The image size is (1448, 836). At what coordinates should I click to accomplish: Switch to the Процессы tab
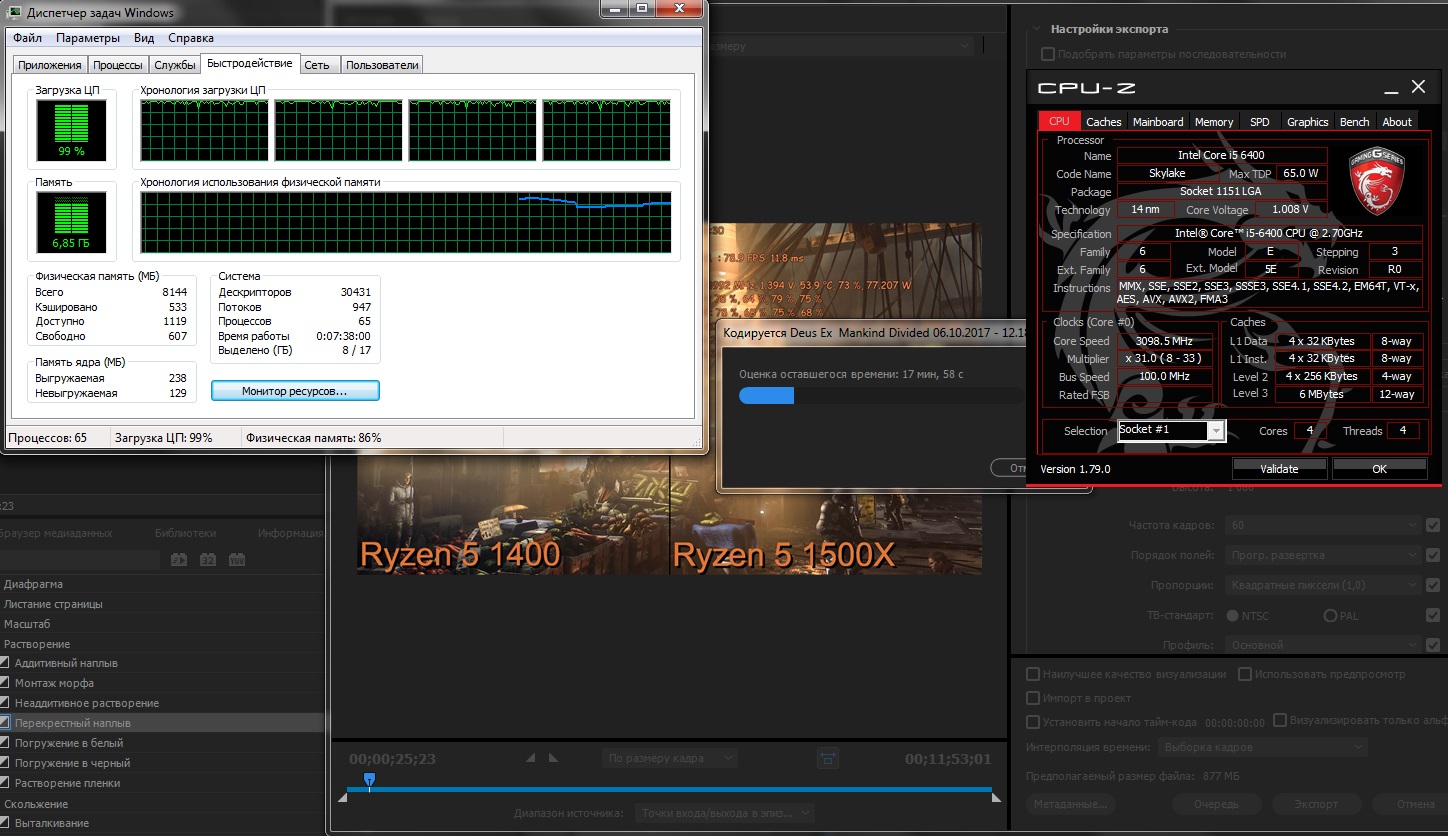pyautogui.click(x=117, y=65)
